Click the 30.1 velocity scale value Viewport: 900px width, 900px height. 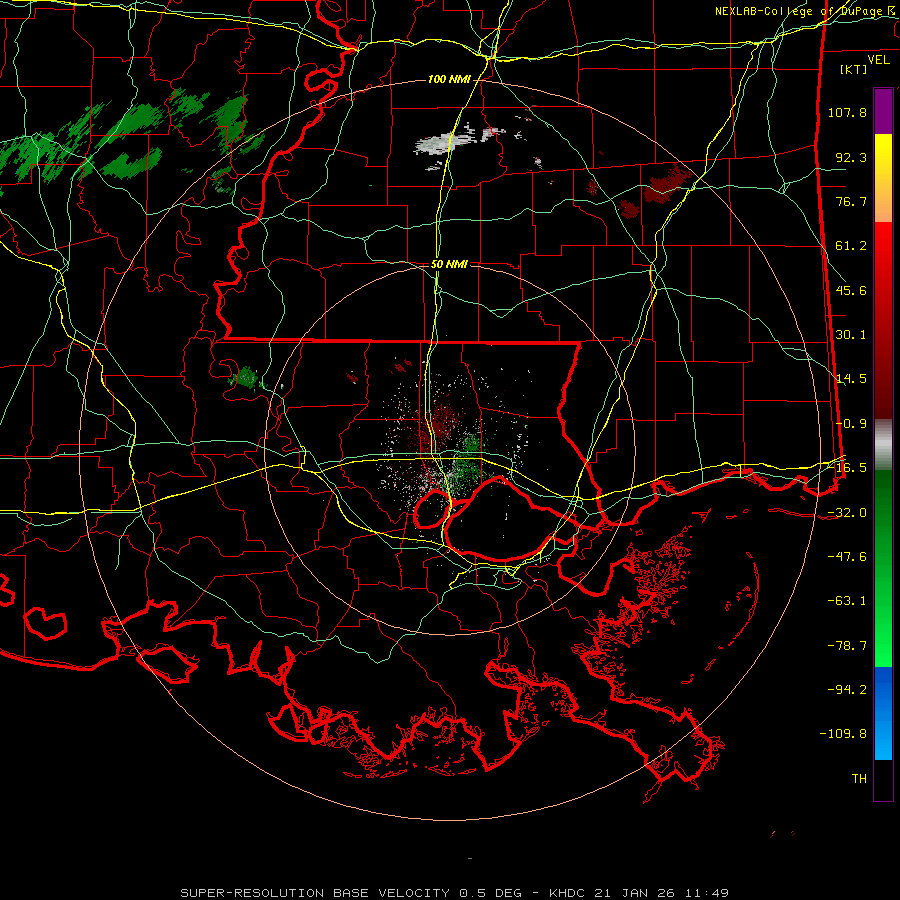click(x=851, y=335)
